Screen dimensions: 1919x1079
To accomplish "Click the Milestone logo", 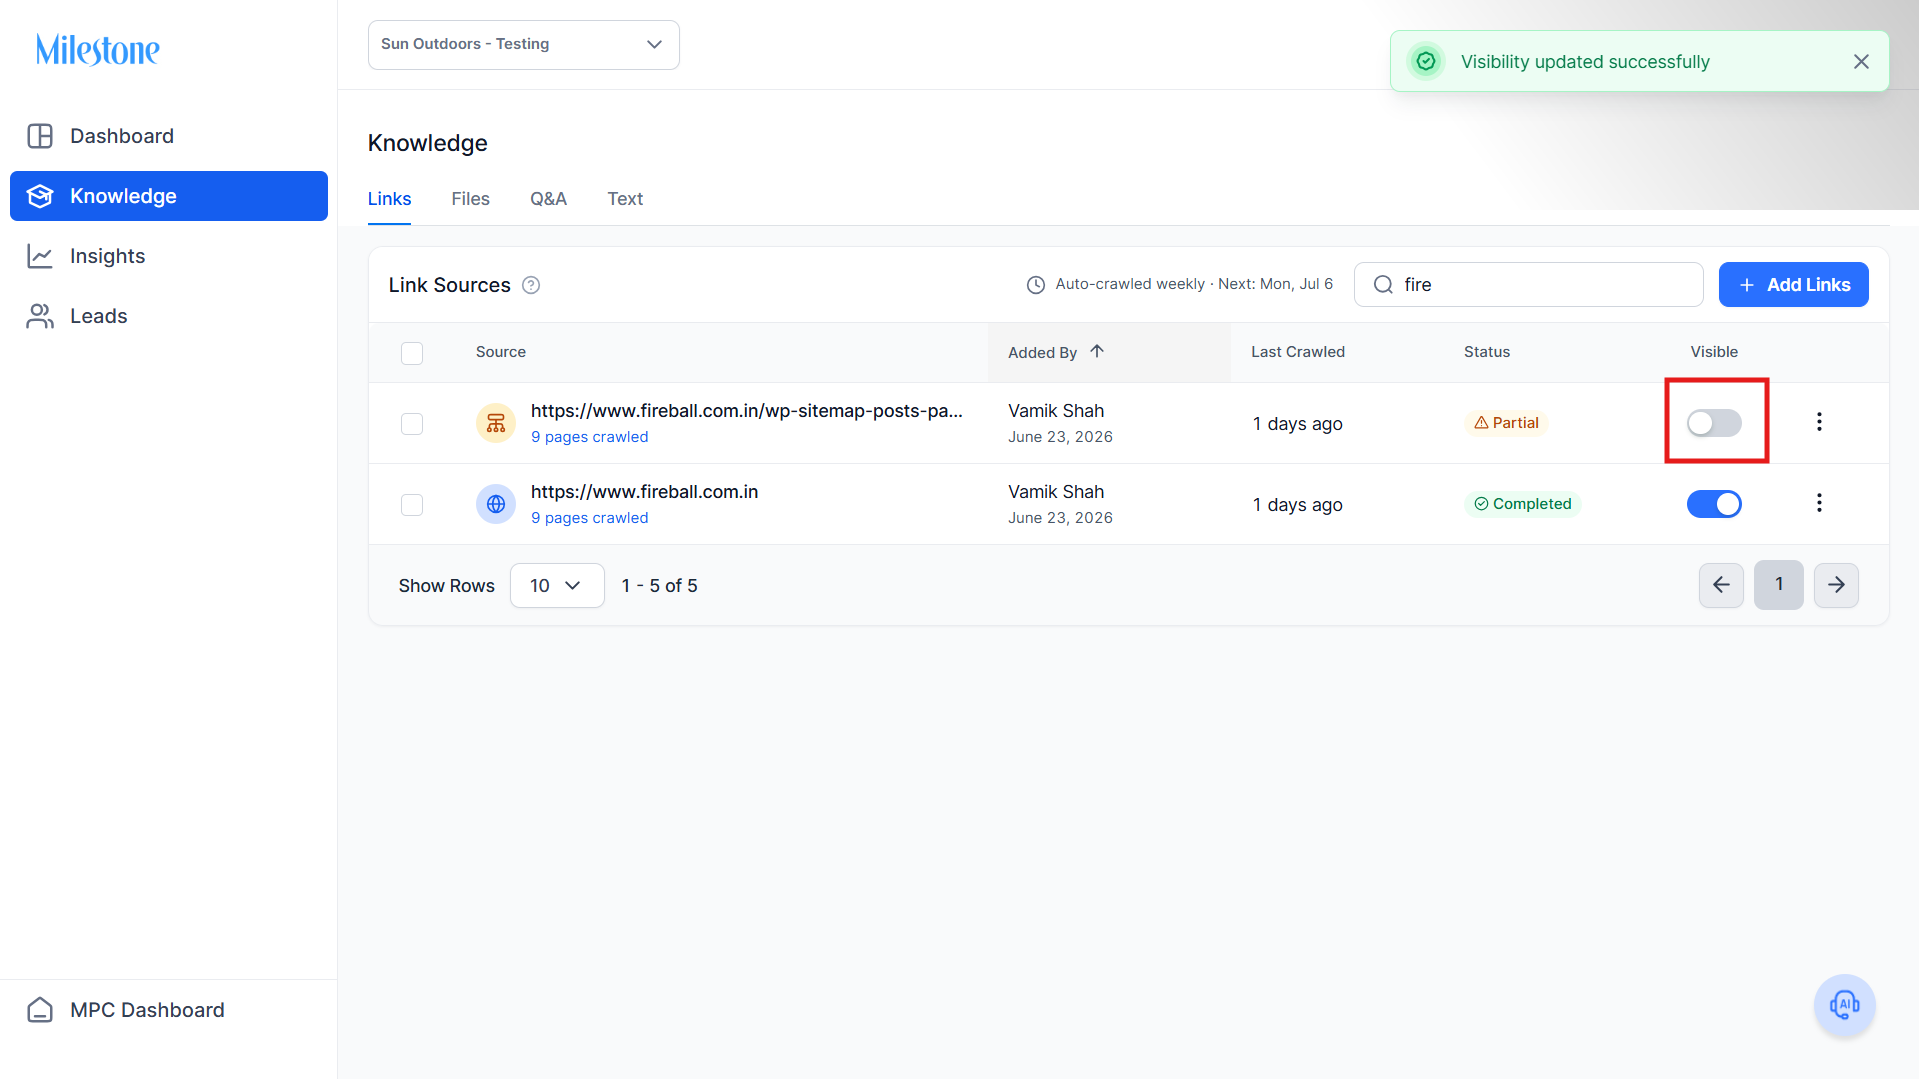I will [x=98, y=50].
